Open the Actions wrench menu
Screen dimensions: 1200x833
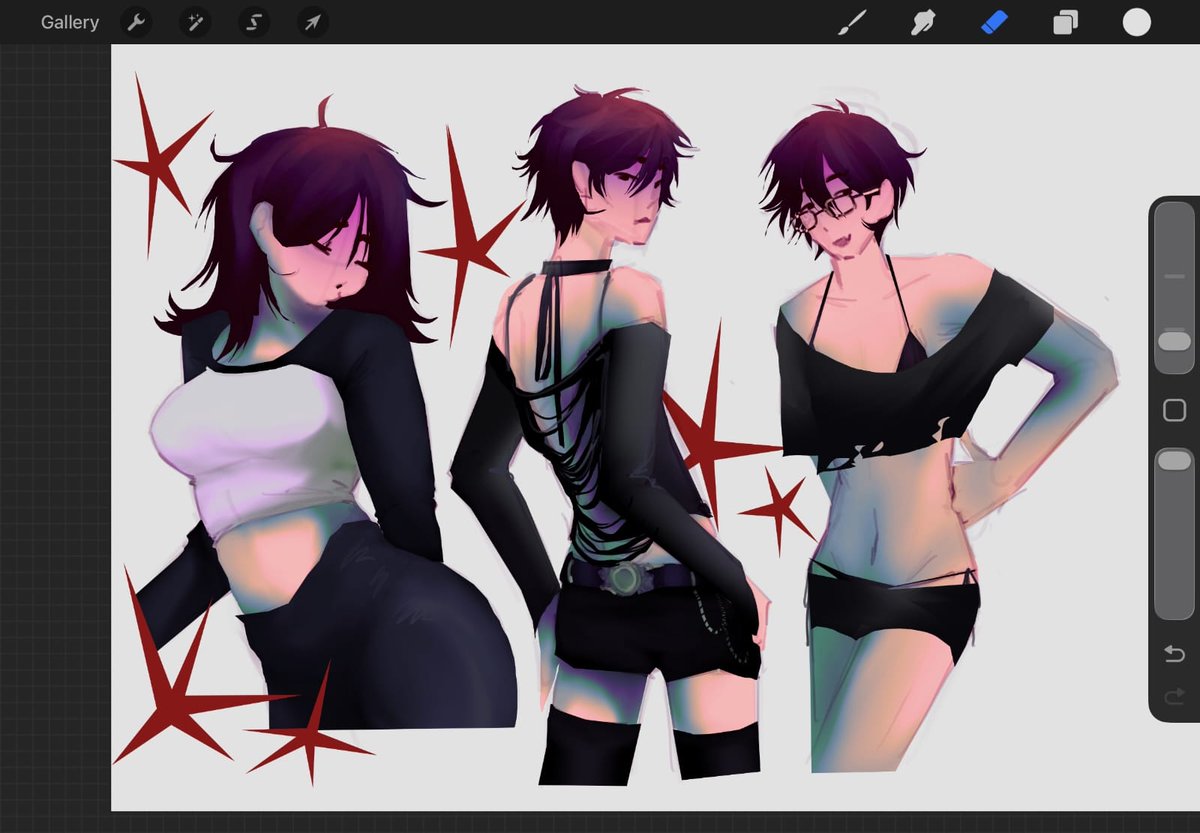point(136,22)
